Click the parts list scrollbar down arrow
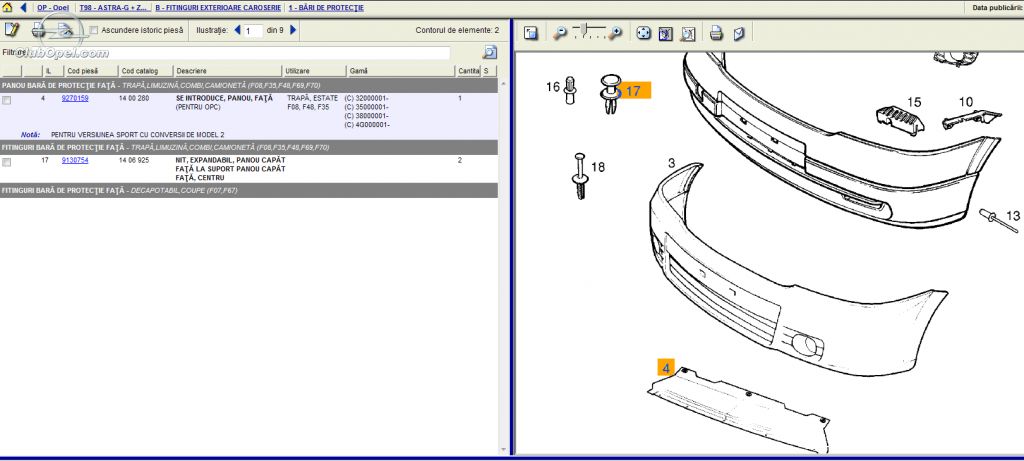Screen dimensions: 1024x461 pos(503,449)
